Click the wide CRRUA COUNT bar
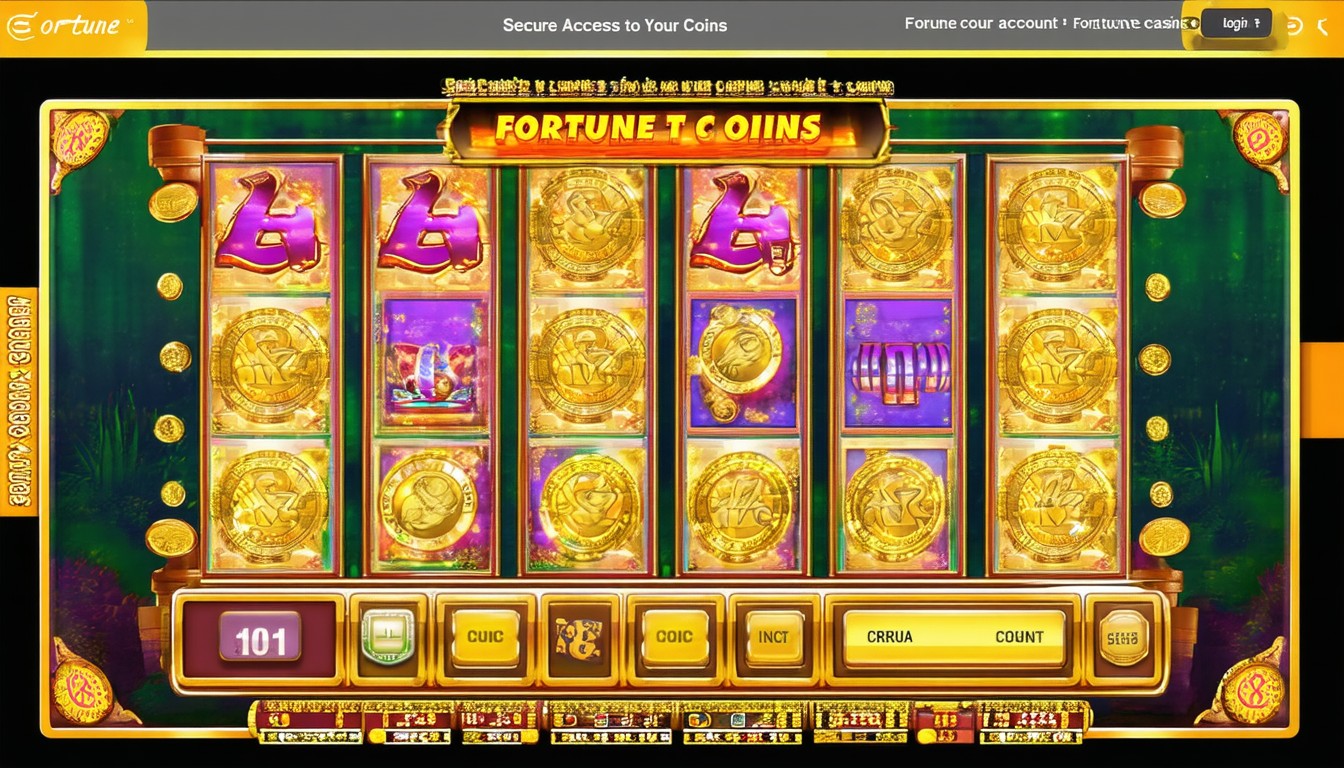Viewport: 1344px width, 768px height. point(954,638)
